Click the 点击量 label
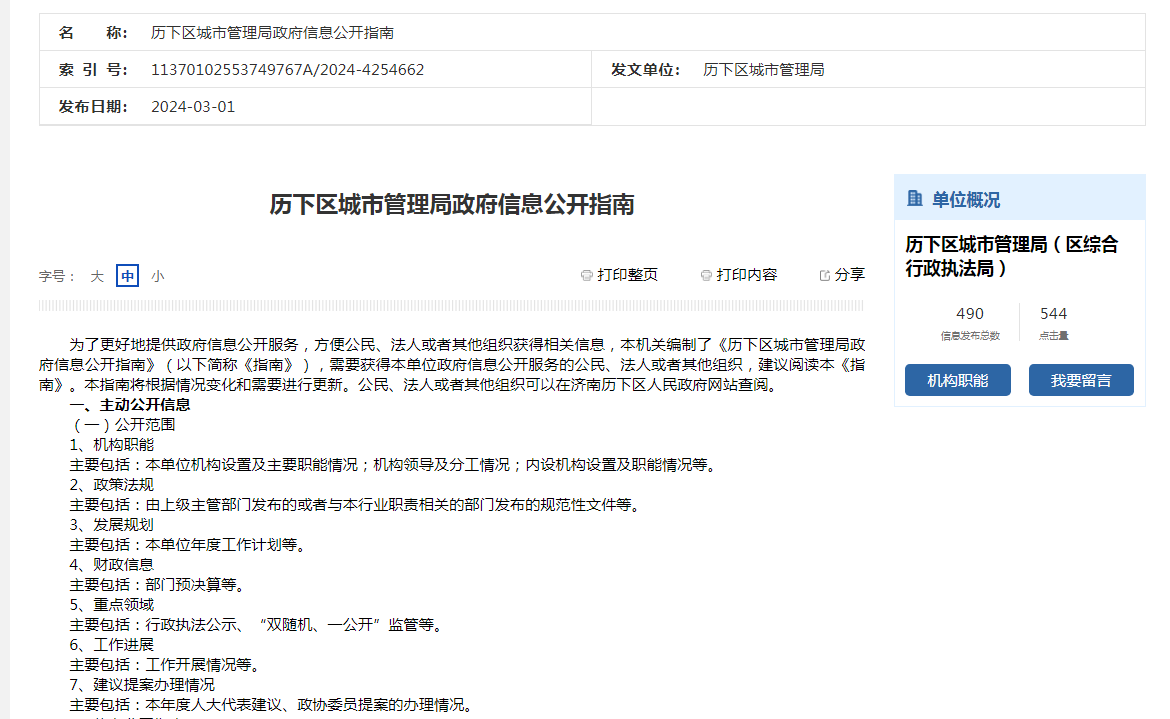 coord(1054,336)
